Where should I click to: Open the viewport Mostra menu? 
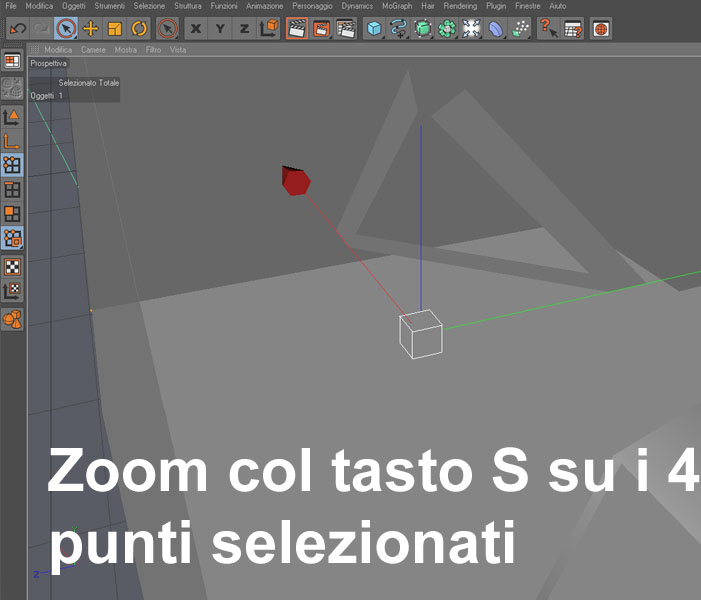[126, 50]
